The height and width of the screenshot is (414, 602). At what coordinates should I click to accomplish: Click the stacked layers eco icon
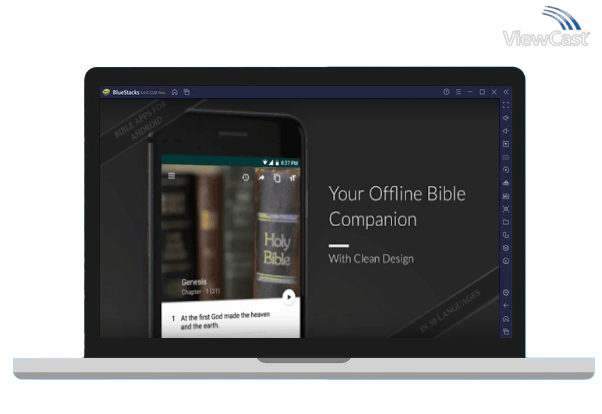click(x=506, y=248)
